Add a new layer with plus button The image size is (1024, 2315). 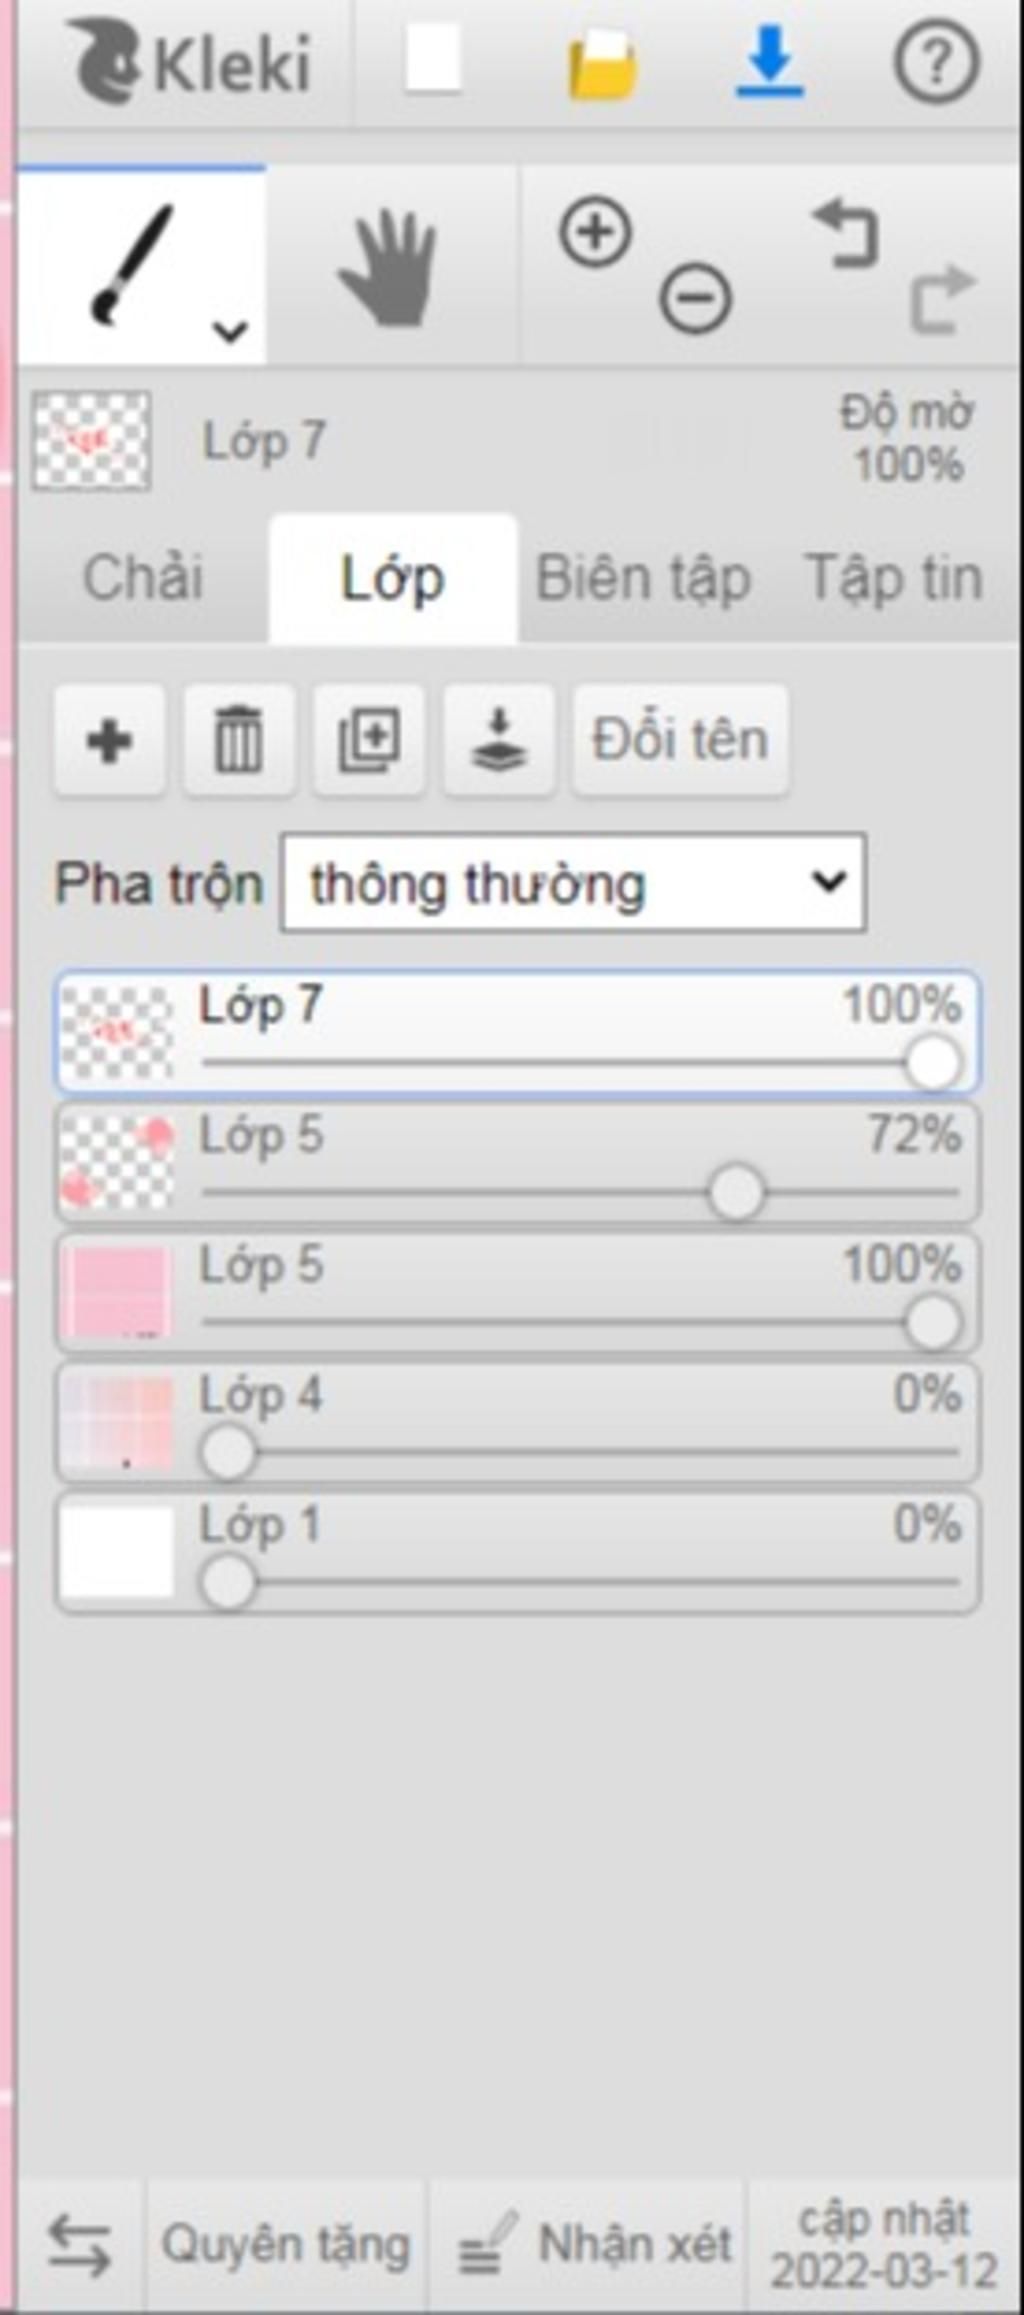pyautogui.click(x=110, y=741)
